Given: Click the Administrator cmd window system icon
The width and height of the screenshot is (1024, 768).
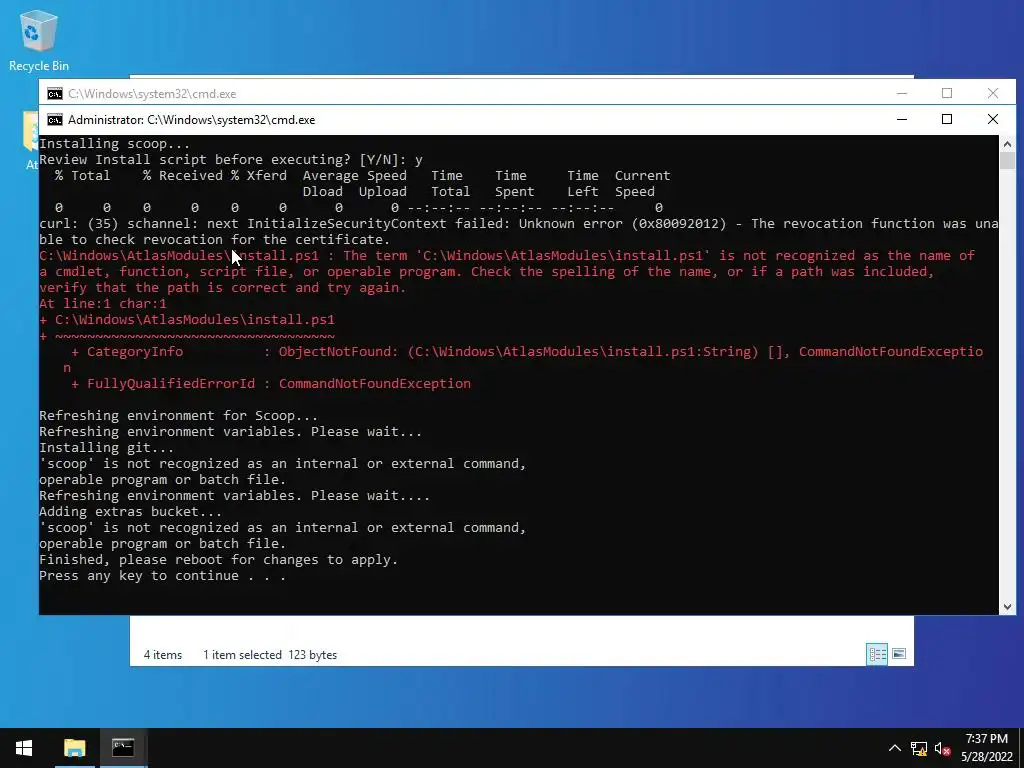Looking at the screenshot, I should pyautogui.click(x=55, y=120).
